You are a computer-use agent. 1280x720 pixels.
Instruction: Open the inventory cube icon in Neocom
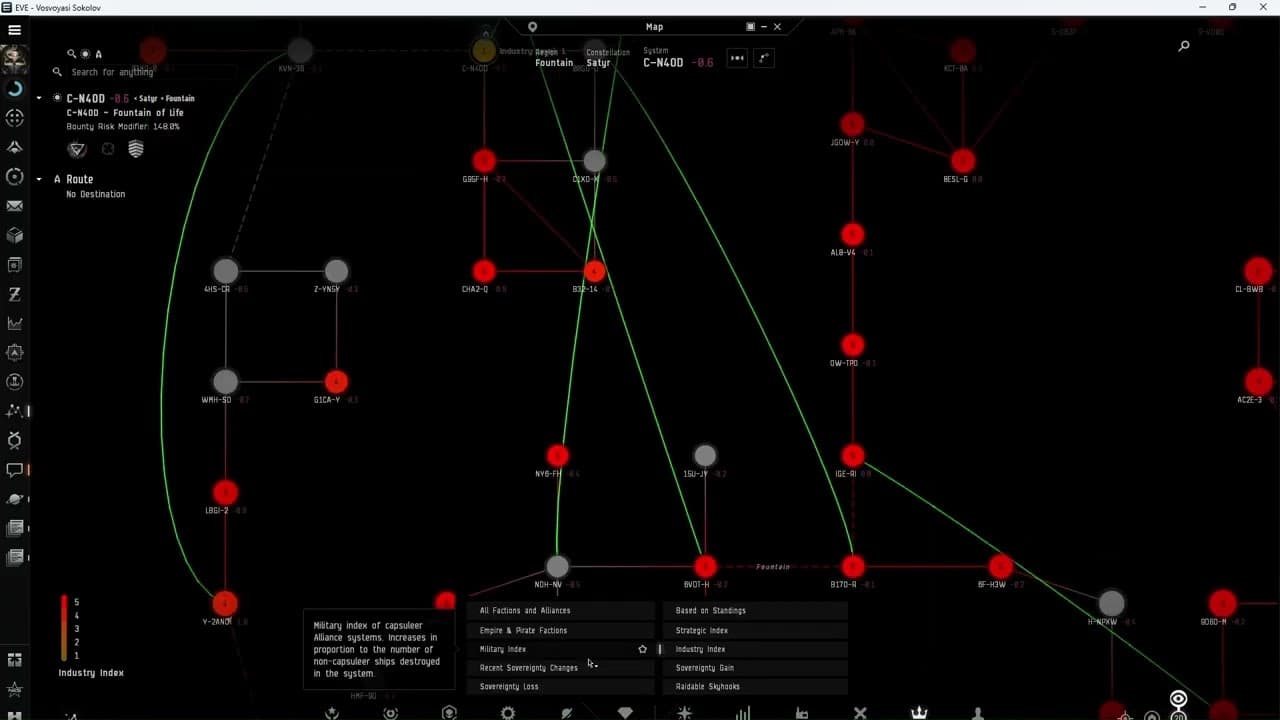(14, 235)
